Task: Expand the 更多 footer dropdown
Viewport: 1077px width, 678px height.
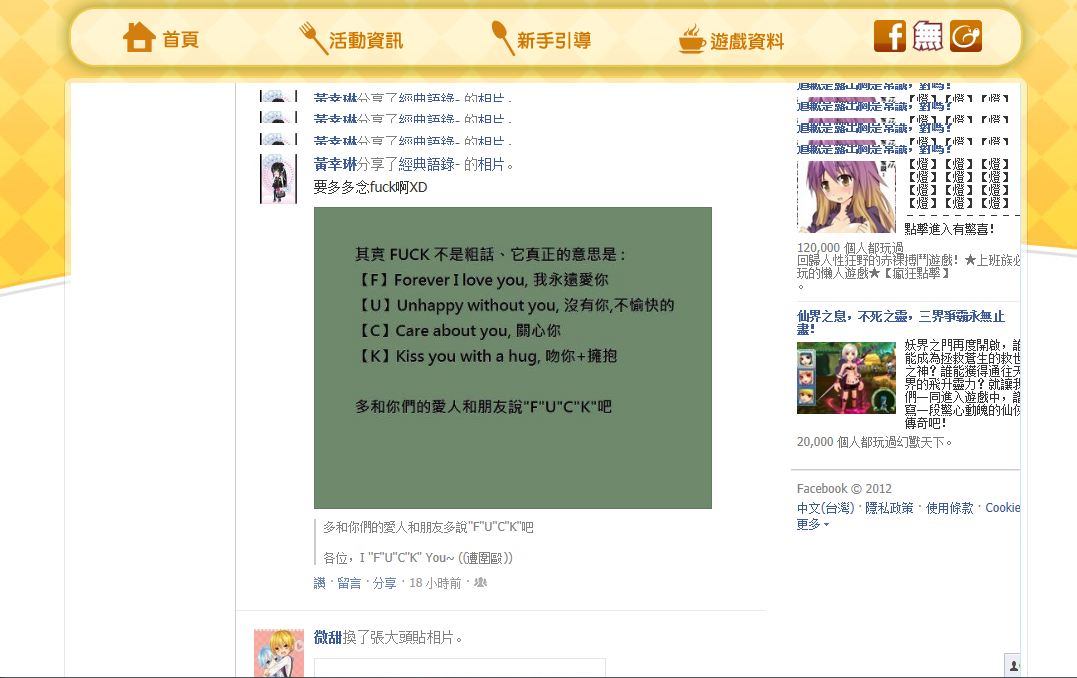Action: tap(813, 524)
